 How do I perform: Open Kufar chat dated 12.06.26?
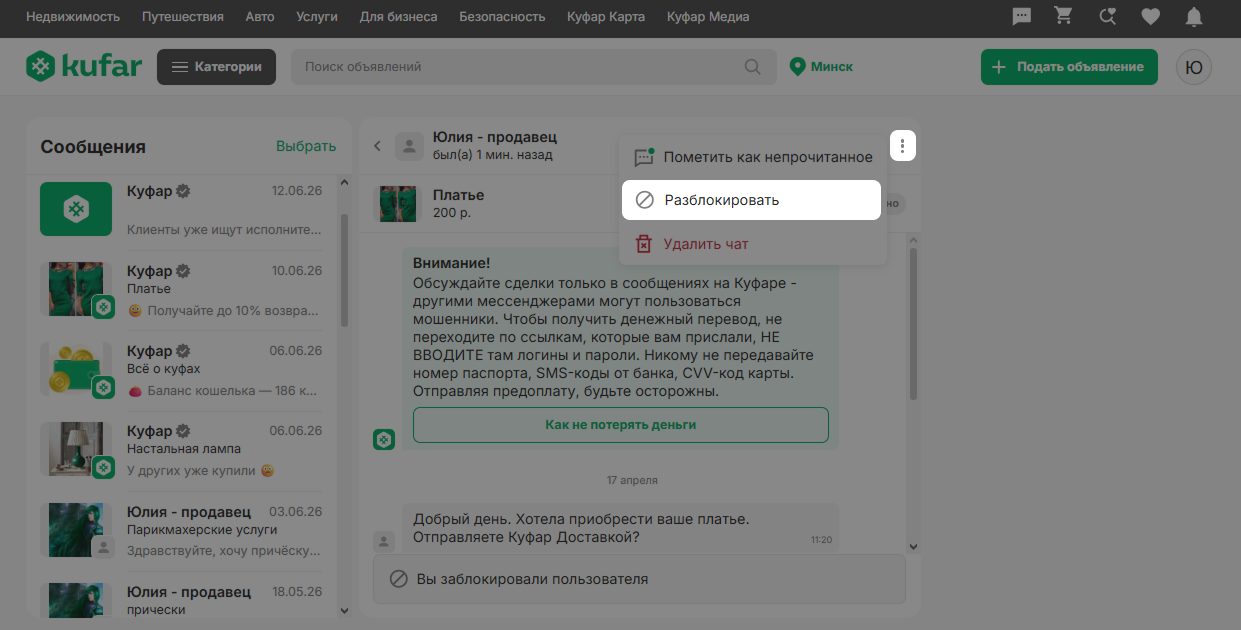coord(190,209)
